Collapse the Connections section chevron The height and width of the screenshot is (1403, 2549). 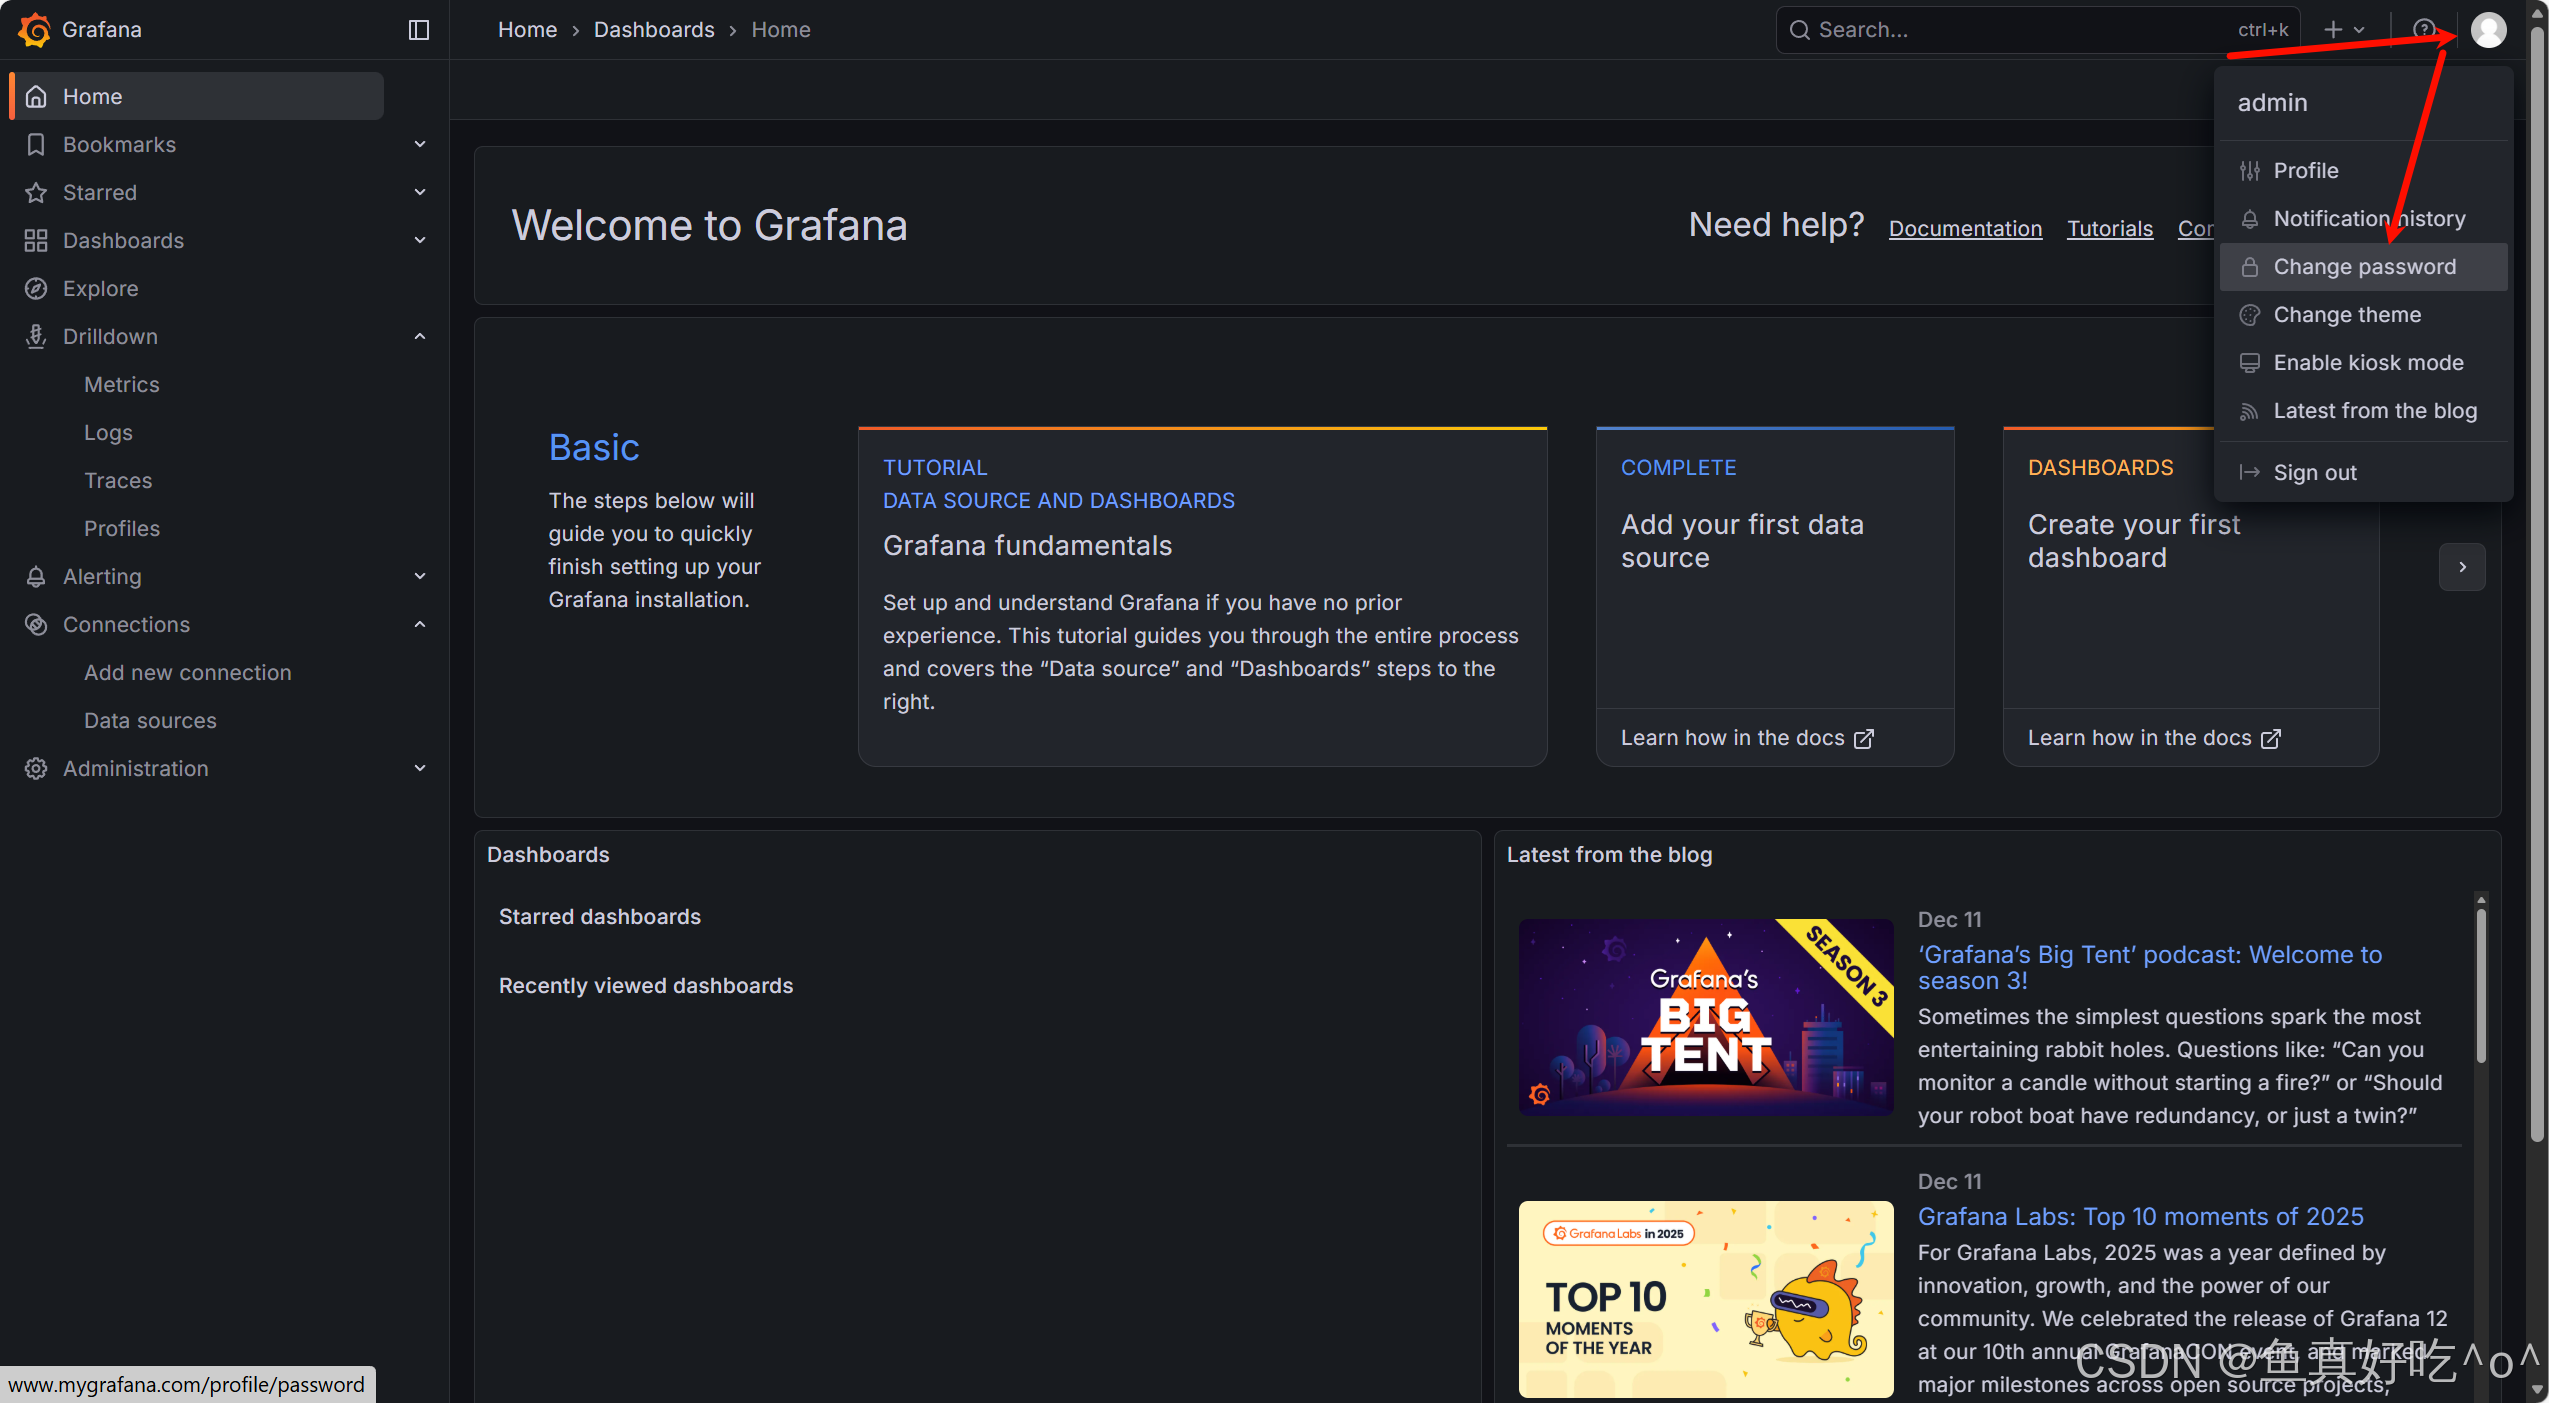click(x=420, y=624)
